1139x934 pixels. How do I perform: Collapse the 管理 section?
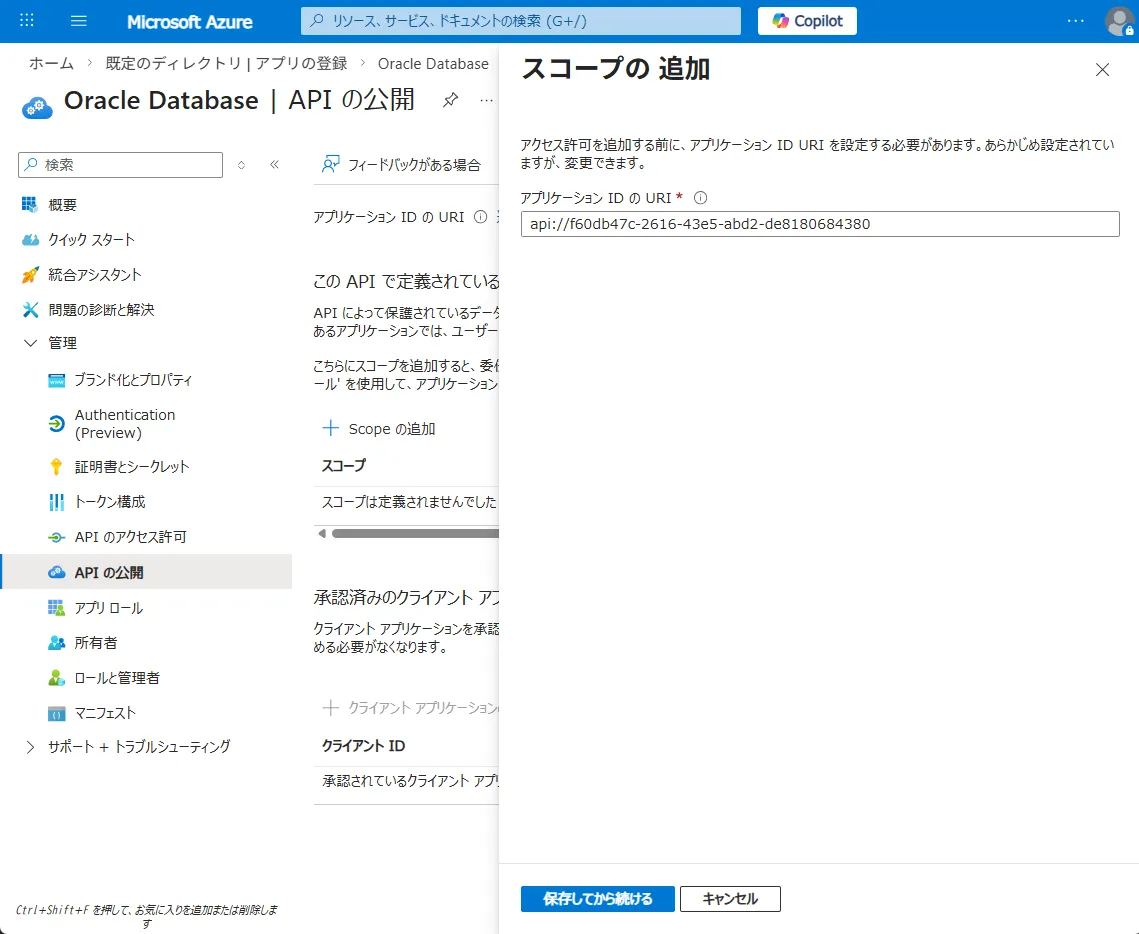coord(31,342)
